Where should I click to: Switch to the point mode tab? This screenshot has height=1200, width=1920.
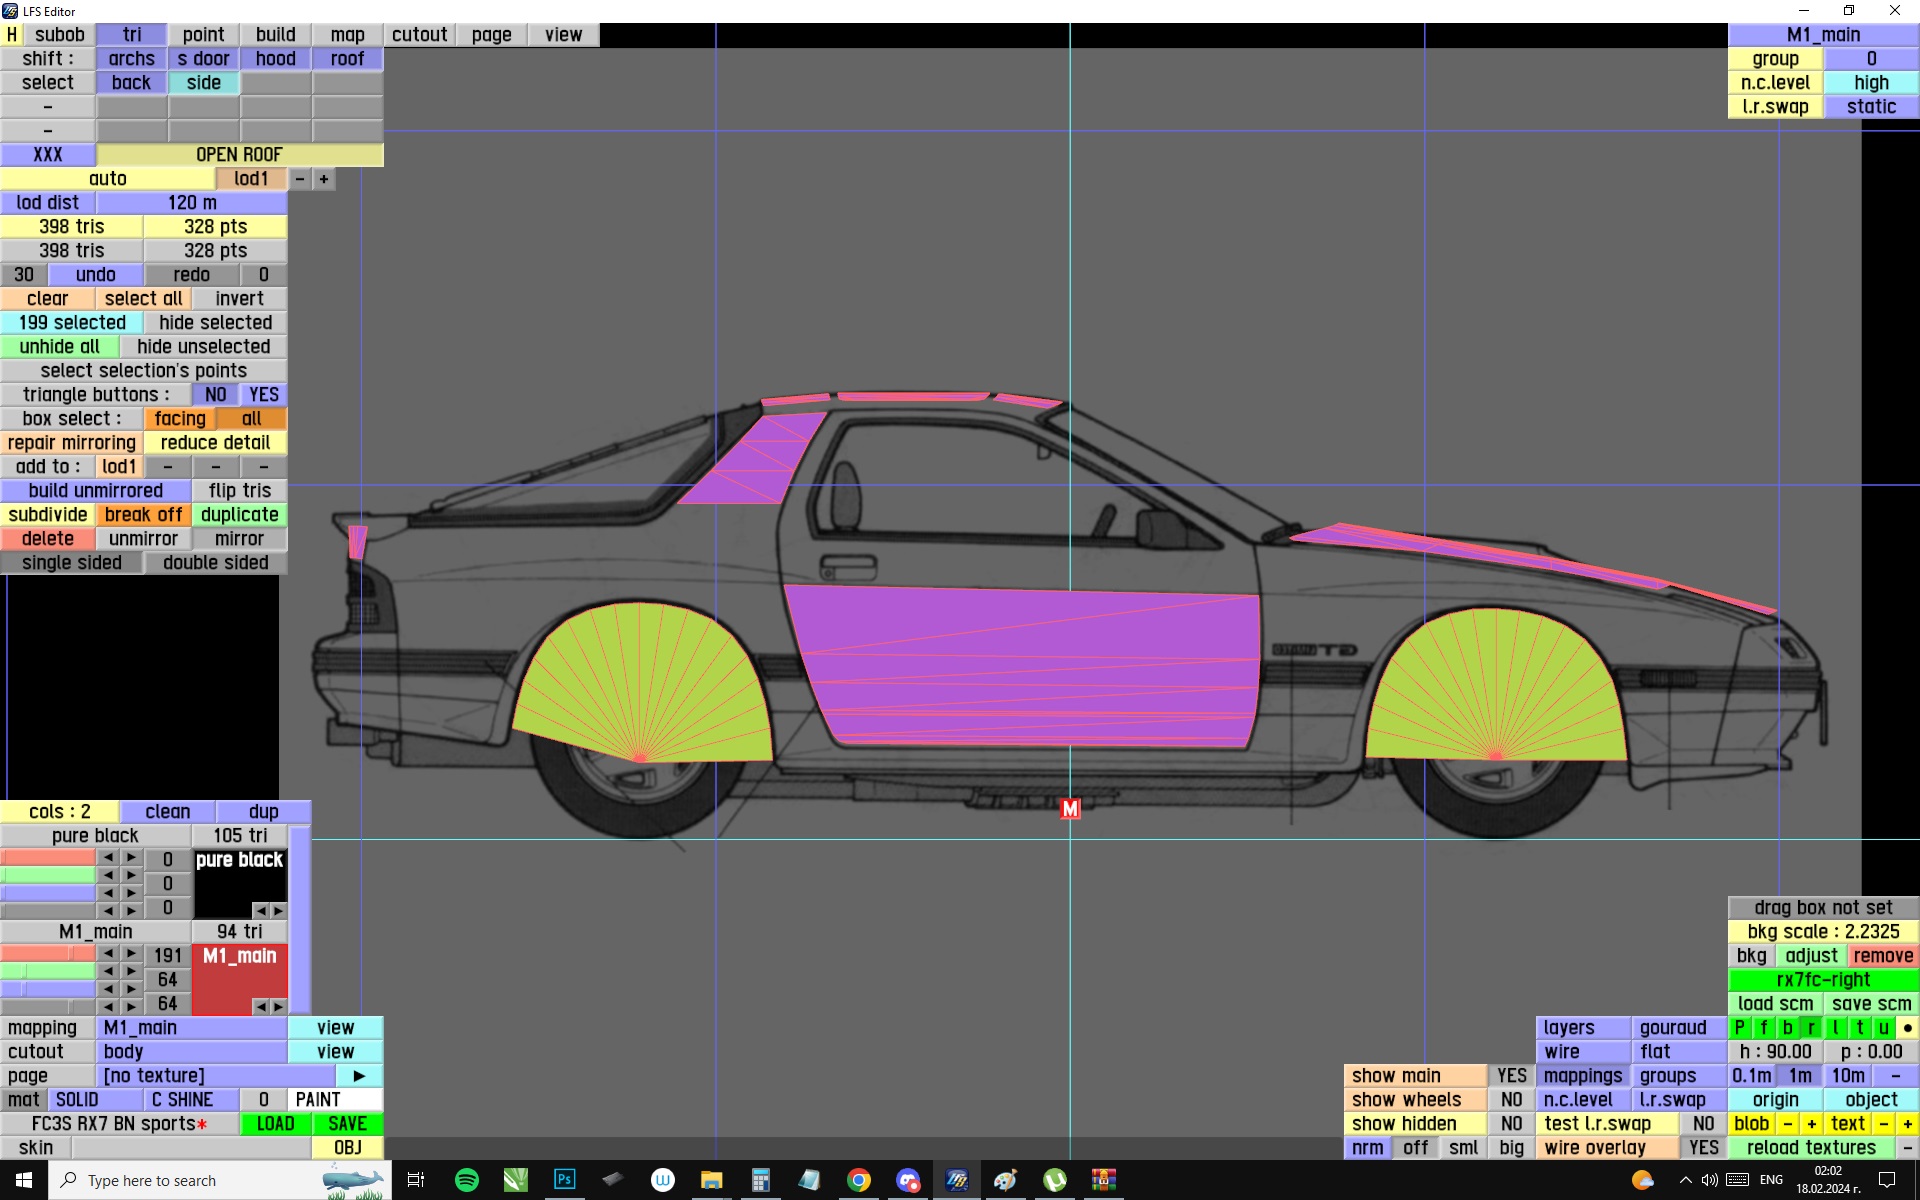203,35
